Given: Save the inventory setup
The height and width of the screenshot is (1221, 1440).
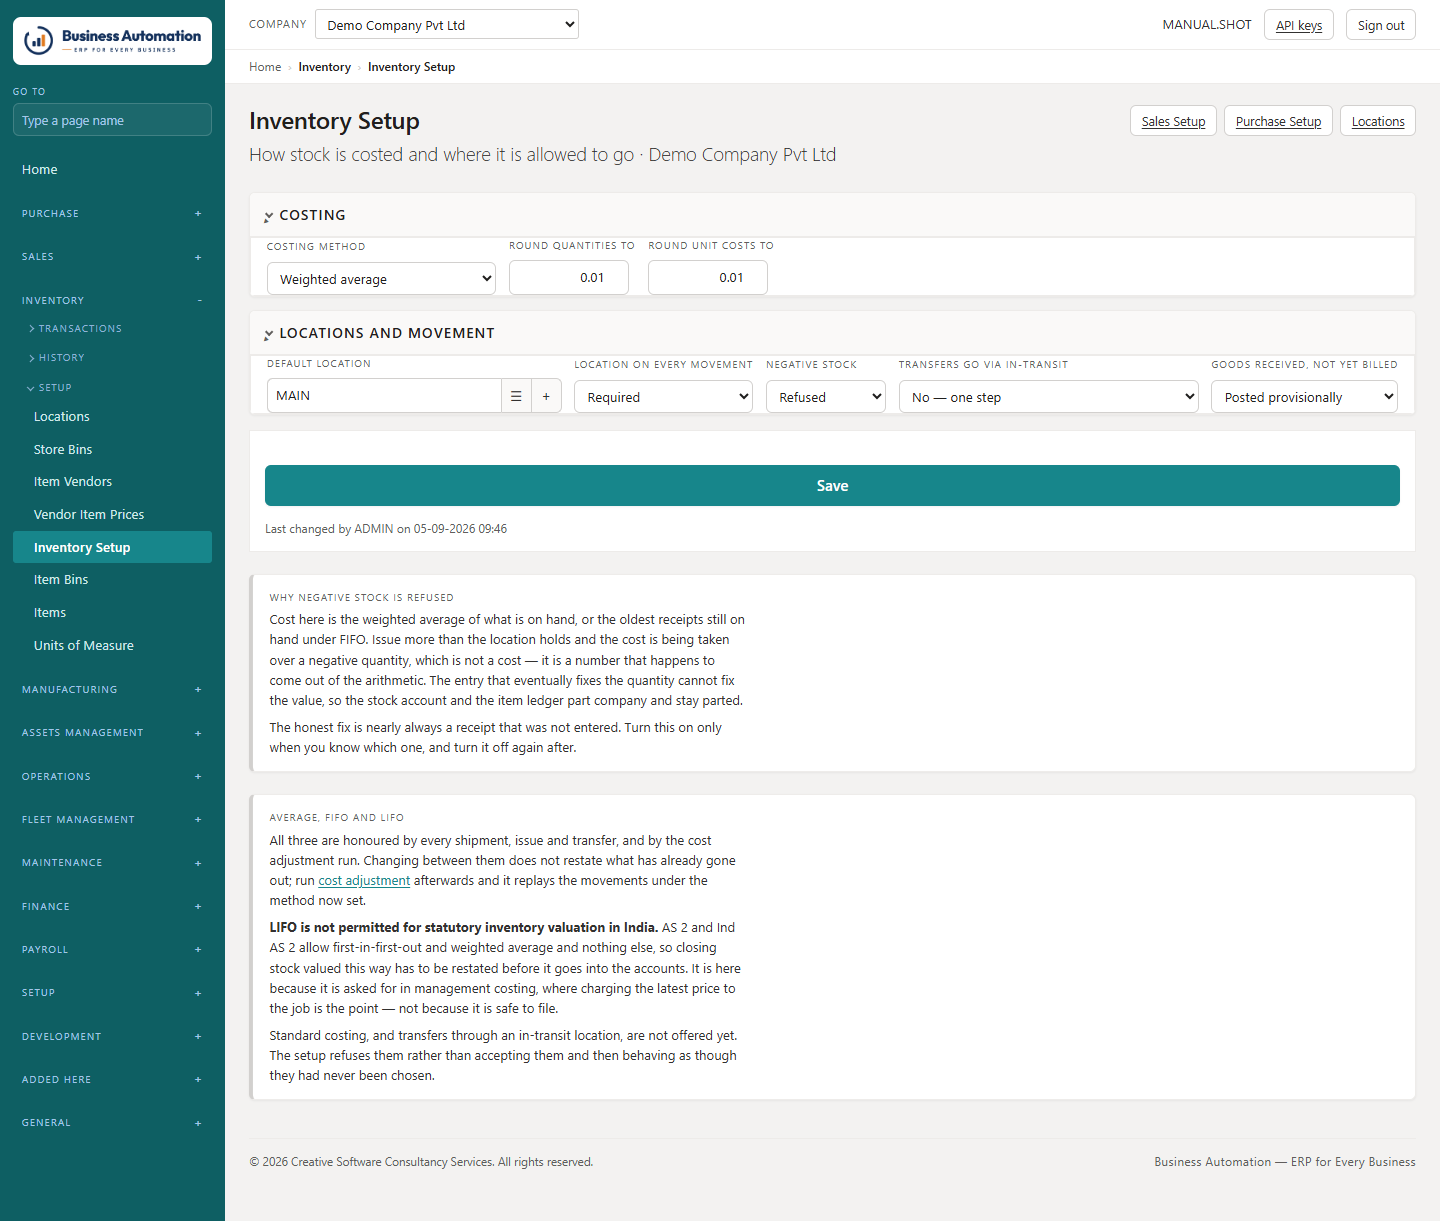Looking at the screenshot, I should [x=832, y=485].
